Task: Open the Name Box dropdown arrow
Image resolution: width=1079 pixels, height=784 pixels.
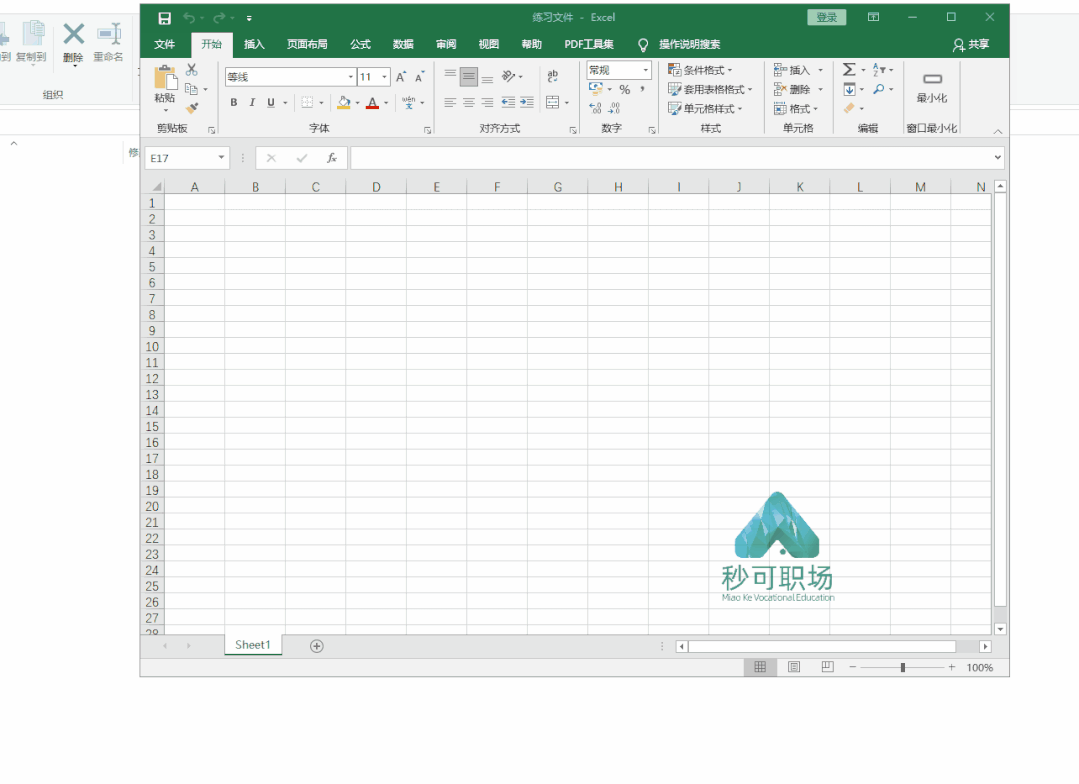Action: coord(221,158)
